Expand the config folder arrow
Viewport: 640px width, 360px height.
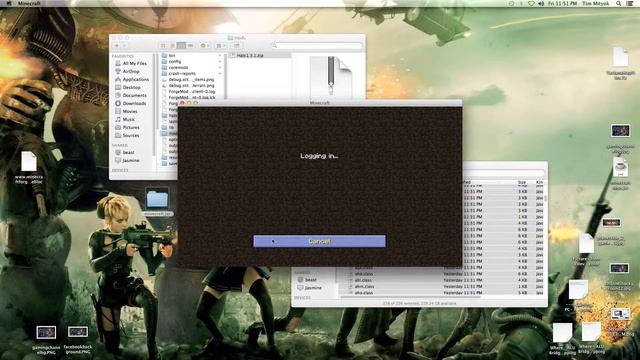click(x=220, y=62)
